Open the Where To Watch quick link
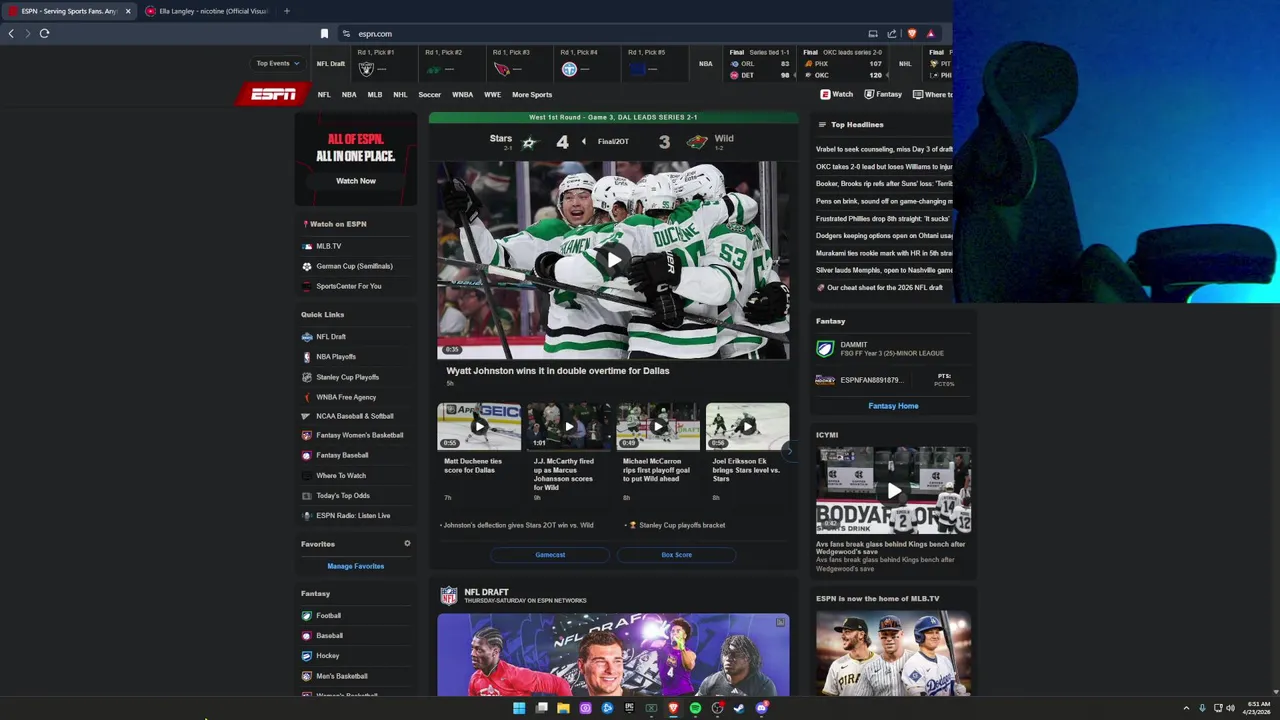 [341, 476]
